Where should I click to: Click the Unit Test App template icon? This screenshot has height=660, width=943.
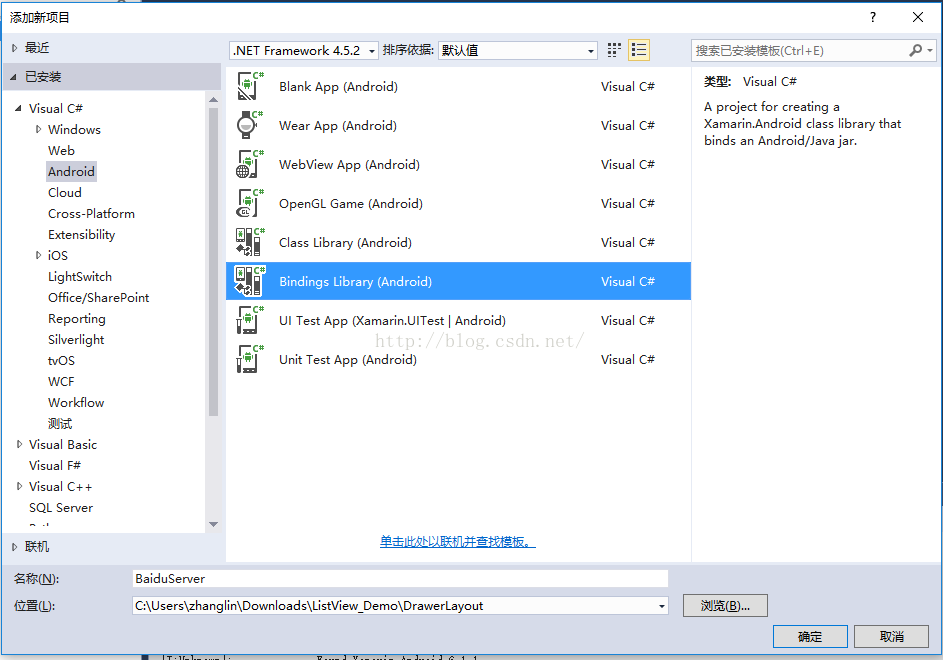(x=250, y=359)
